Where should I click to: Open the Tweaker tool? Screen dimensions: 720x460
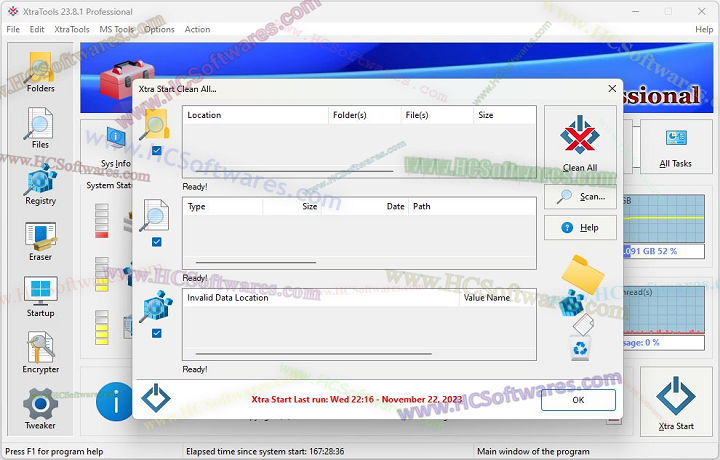pos(40,409)
